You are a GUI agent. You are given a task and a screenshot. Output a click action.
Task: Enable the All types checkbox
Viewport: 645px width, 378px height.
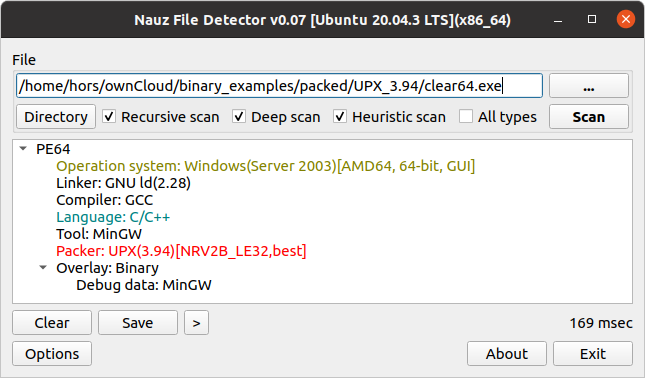(x=466, y=117)
